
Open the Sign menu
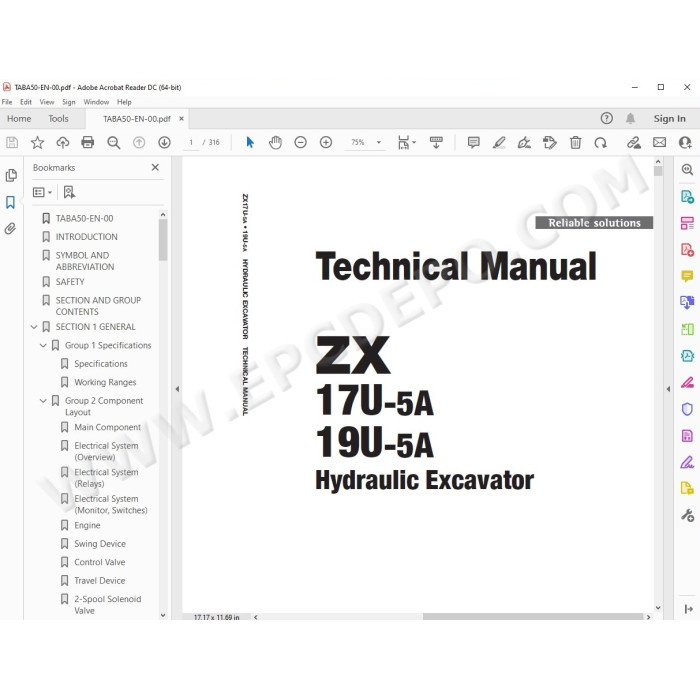coord(69,102)
